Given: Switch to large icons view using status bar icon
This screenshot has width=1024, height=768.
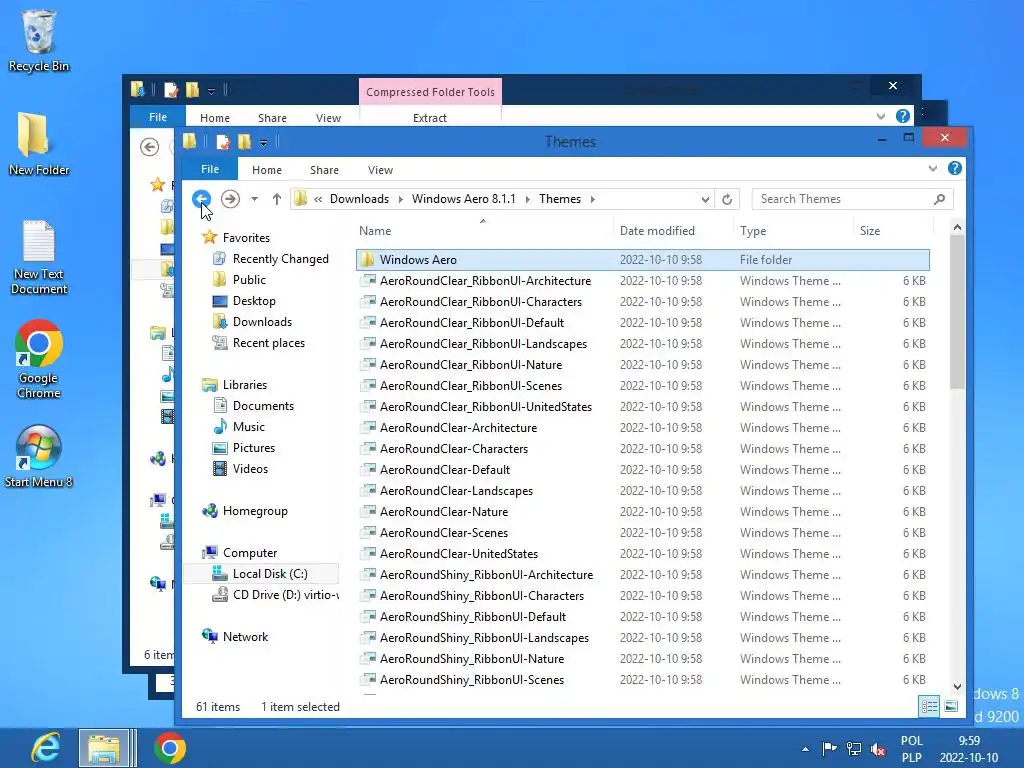Looking at the screenshot, I should (x=951, y=706).
